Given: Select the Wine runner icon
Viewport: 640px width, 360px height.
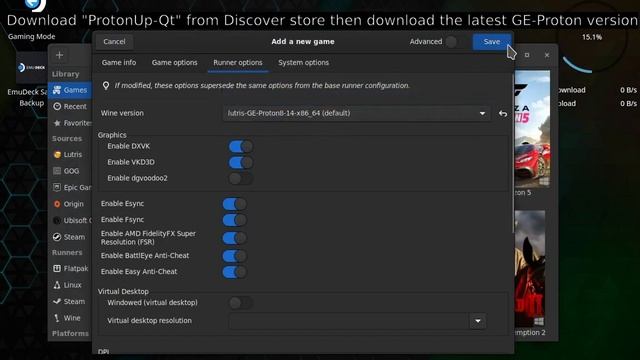Looking at the screenshot, I should coord(57,318).
